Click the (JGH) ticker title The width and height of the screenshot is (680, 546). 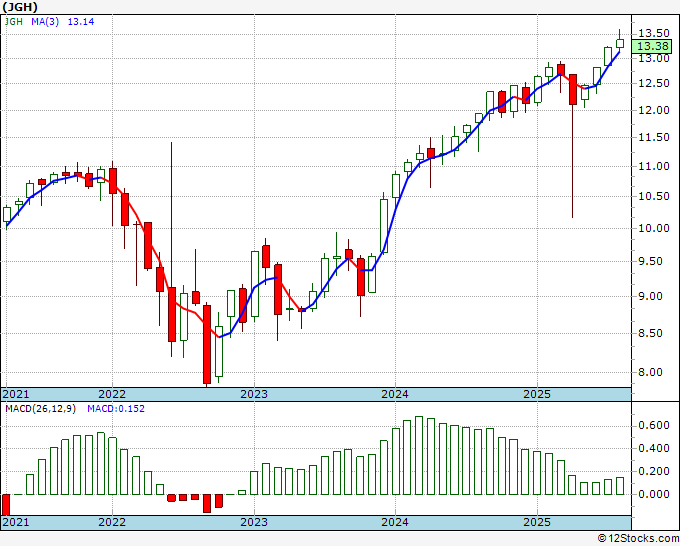20,7
